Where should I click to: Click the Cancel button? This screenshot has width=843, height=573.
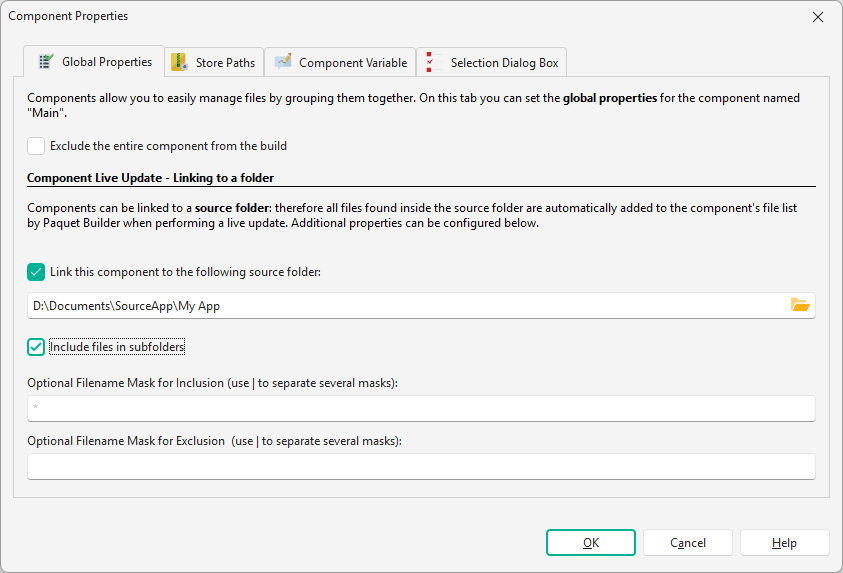pos(688,543)
